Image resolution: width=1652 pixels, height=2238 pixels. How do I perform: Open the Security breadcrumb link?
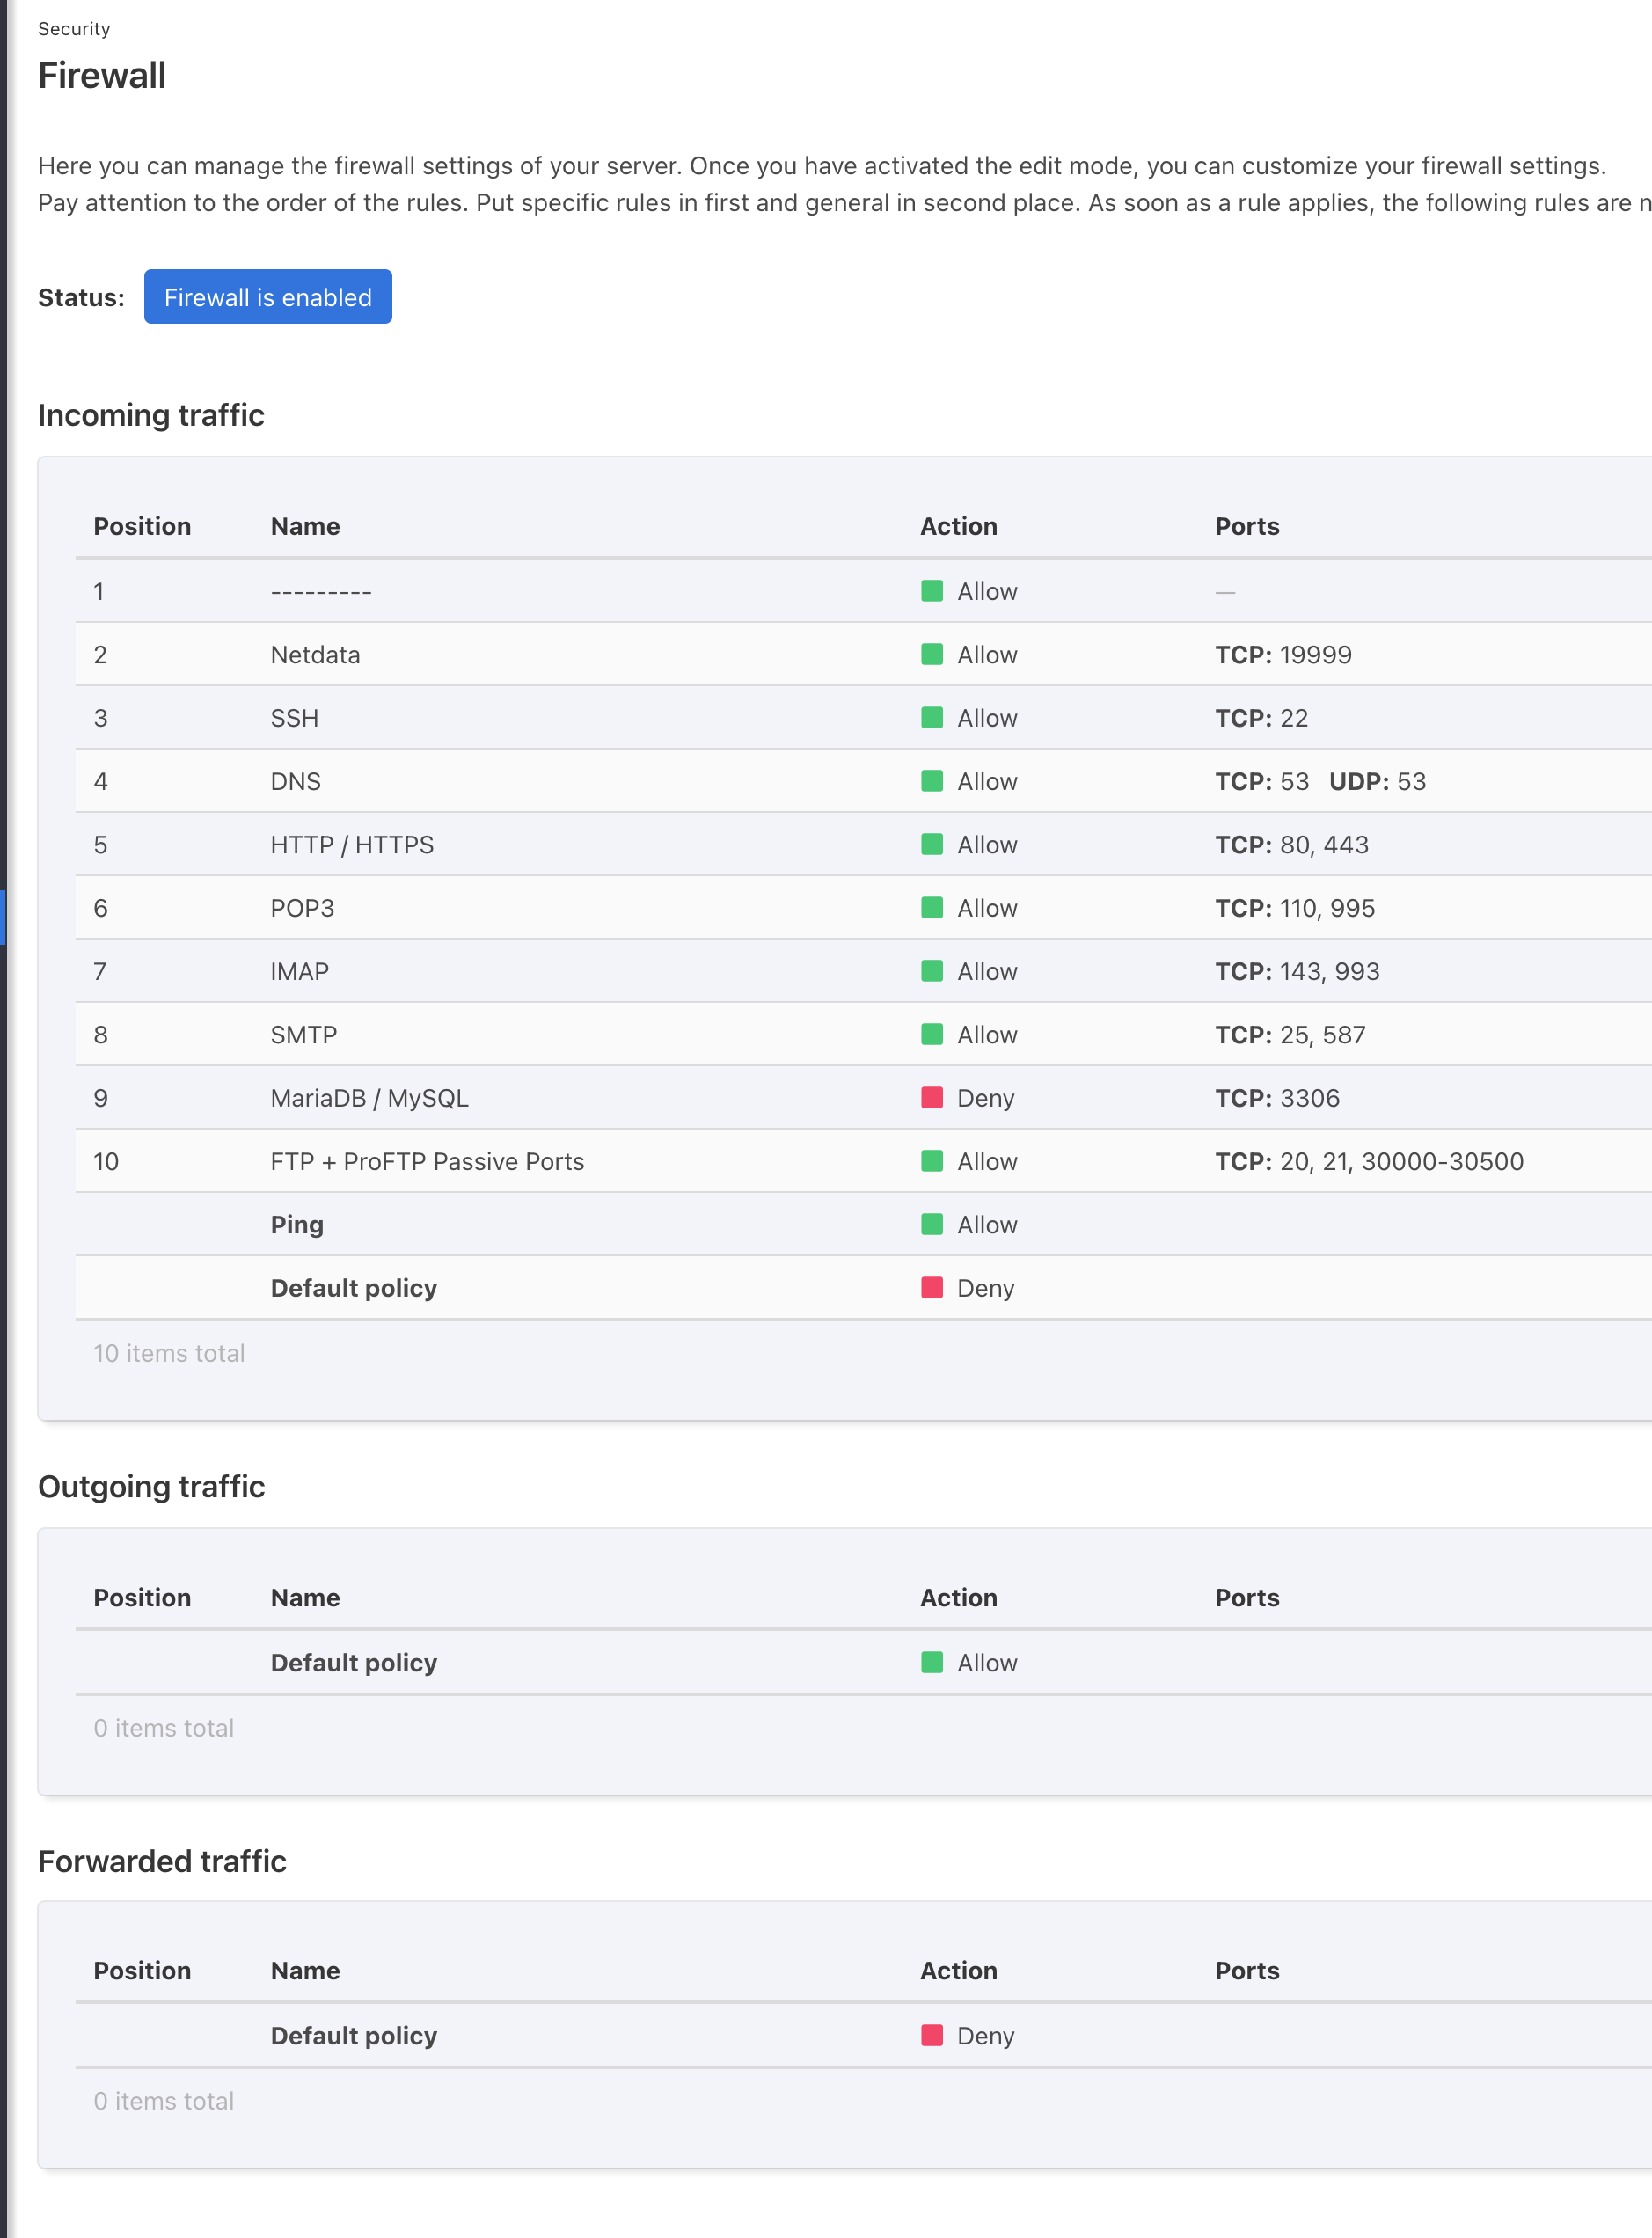[x=74, y=29]
